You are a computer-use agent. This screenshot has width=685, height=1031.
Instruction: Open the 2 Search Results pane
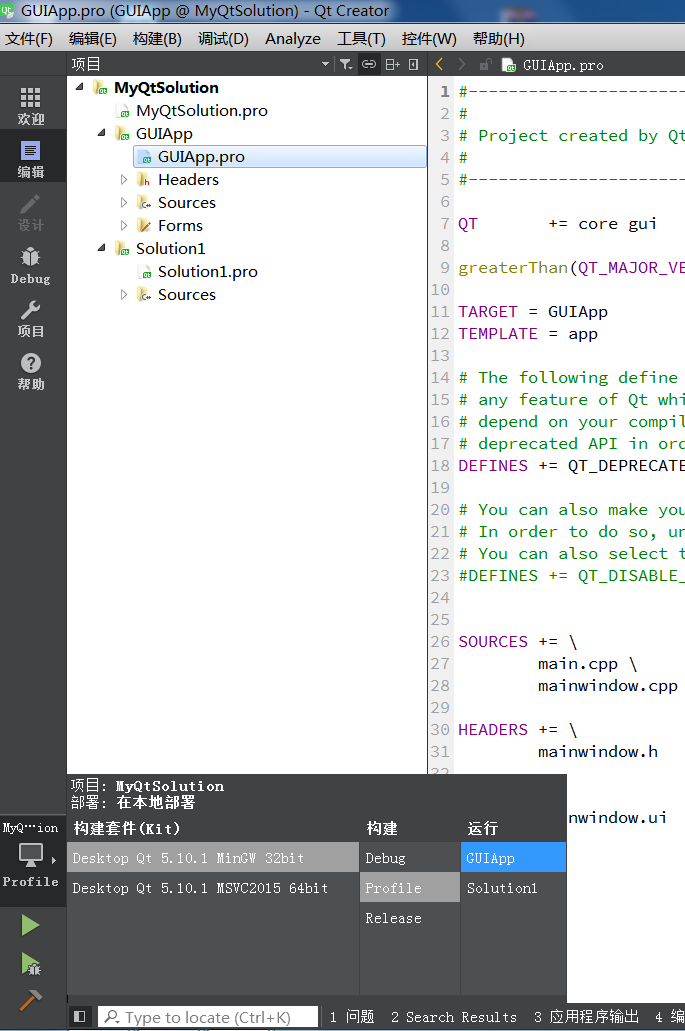pos(454,1017)
